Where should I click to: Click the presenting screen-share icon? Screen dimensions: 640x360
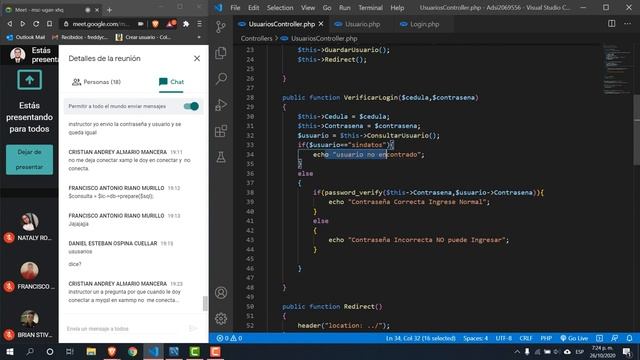(x=29, y=80)
